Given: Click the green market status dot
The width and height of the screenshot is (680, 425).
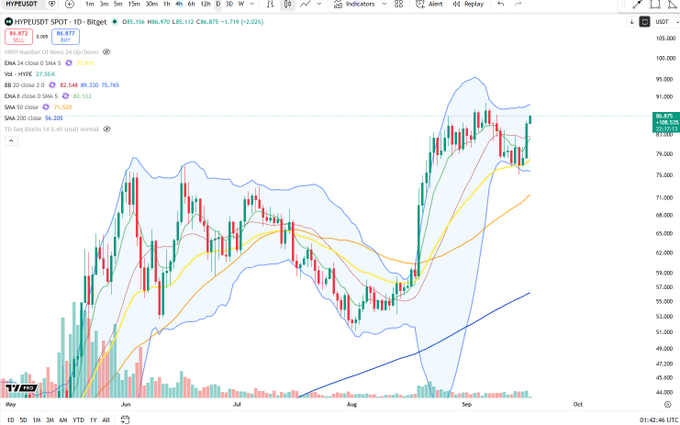Looking at the screenshot, I should 114,22.
